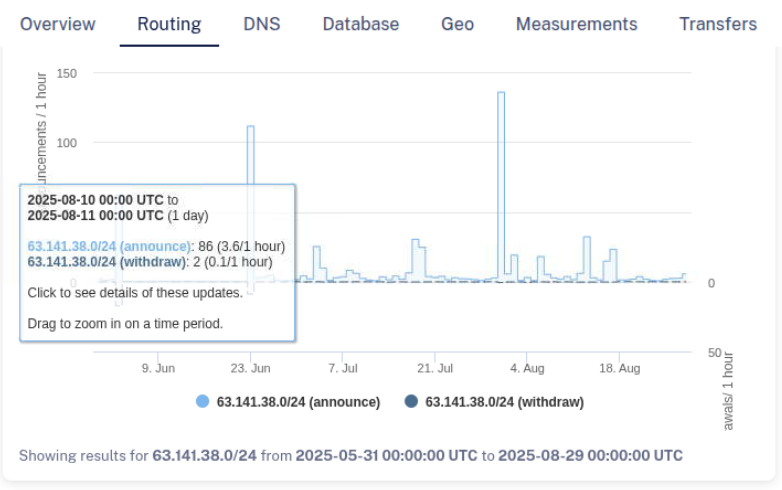Screen dimensions: 782x490
Task: Click the withdraw entry inside the tooltip
Action: point(108,262)
